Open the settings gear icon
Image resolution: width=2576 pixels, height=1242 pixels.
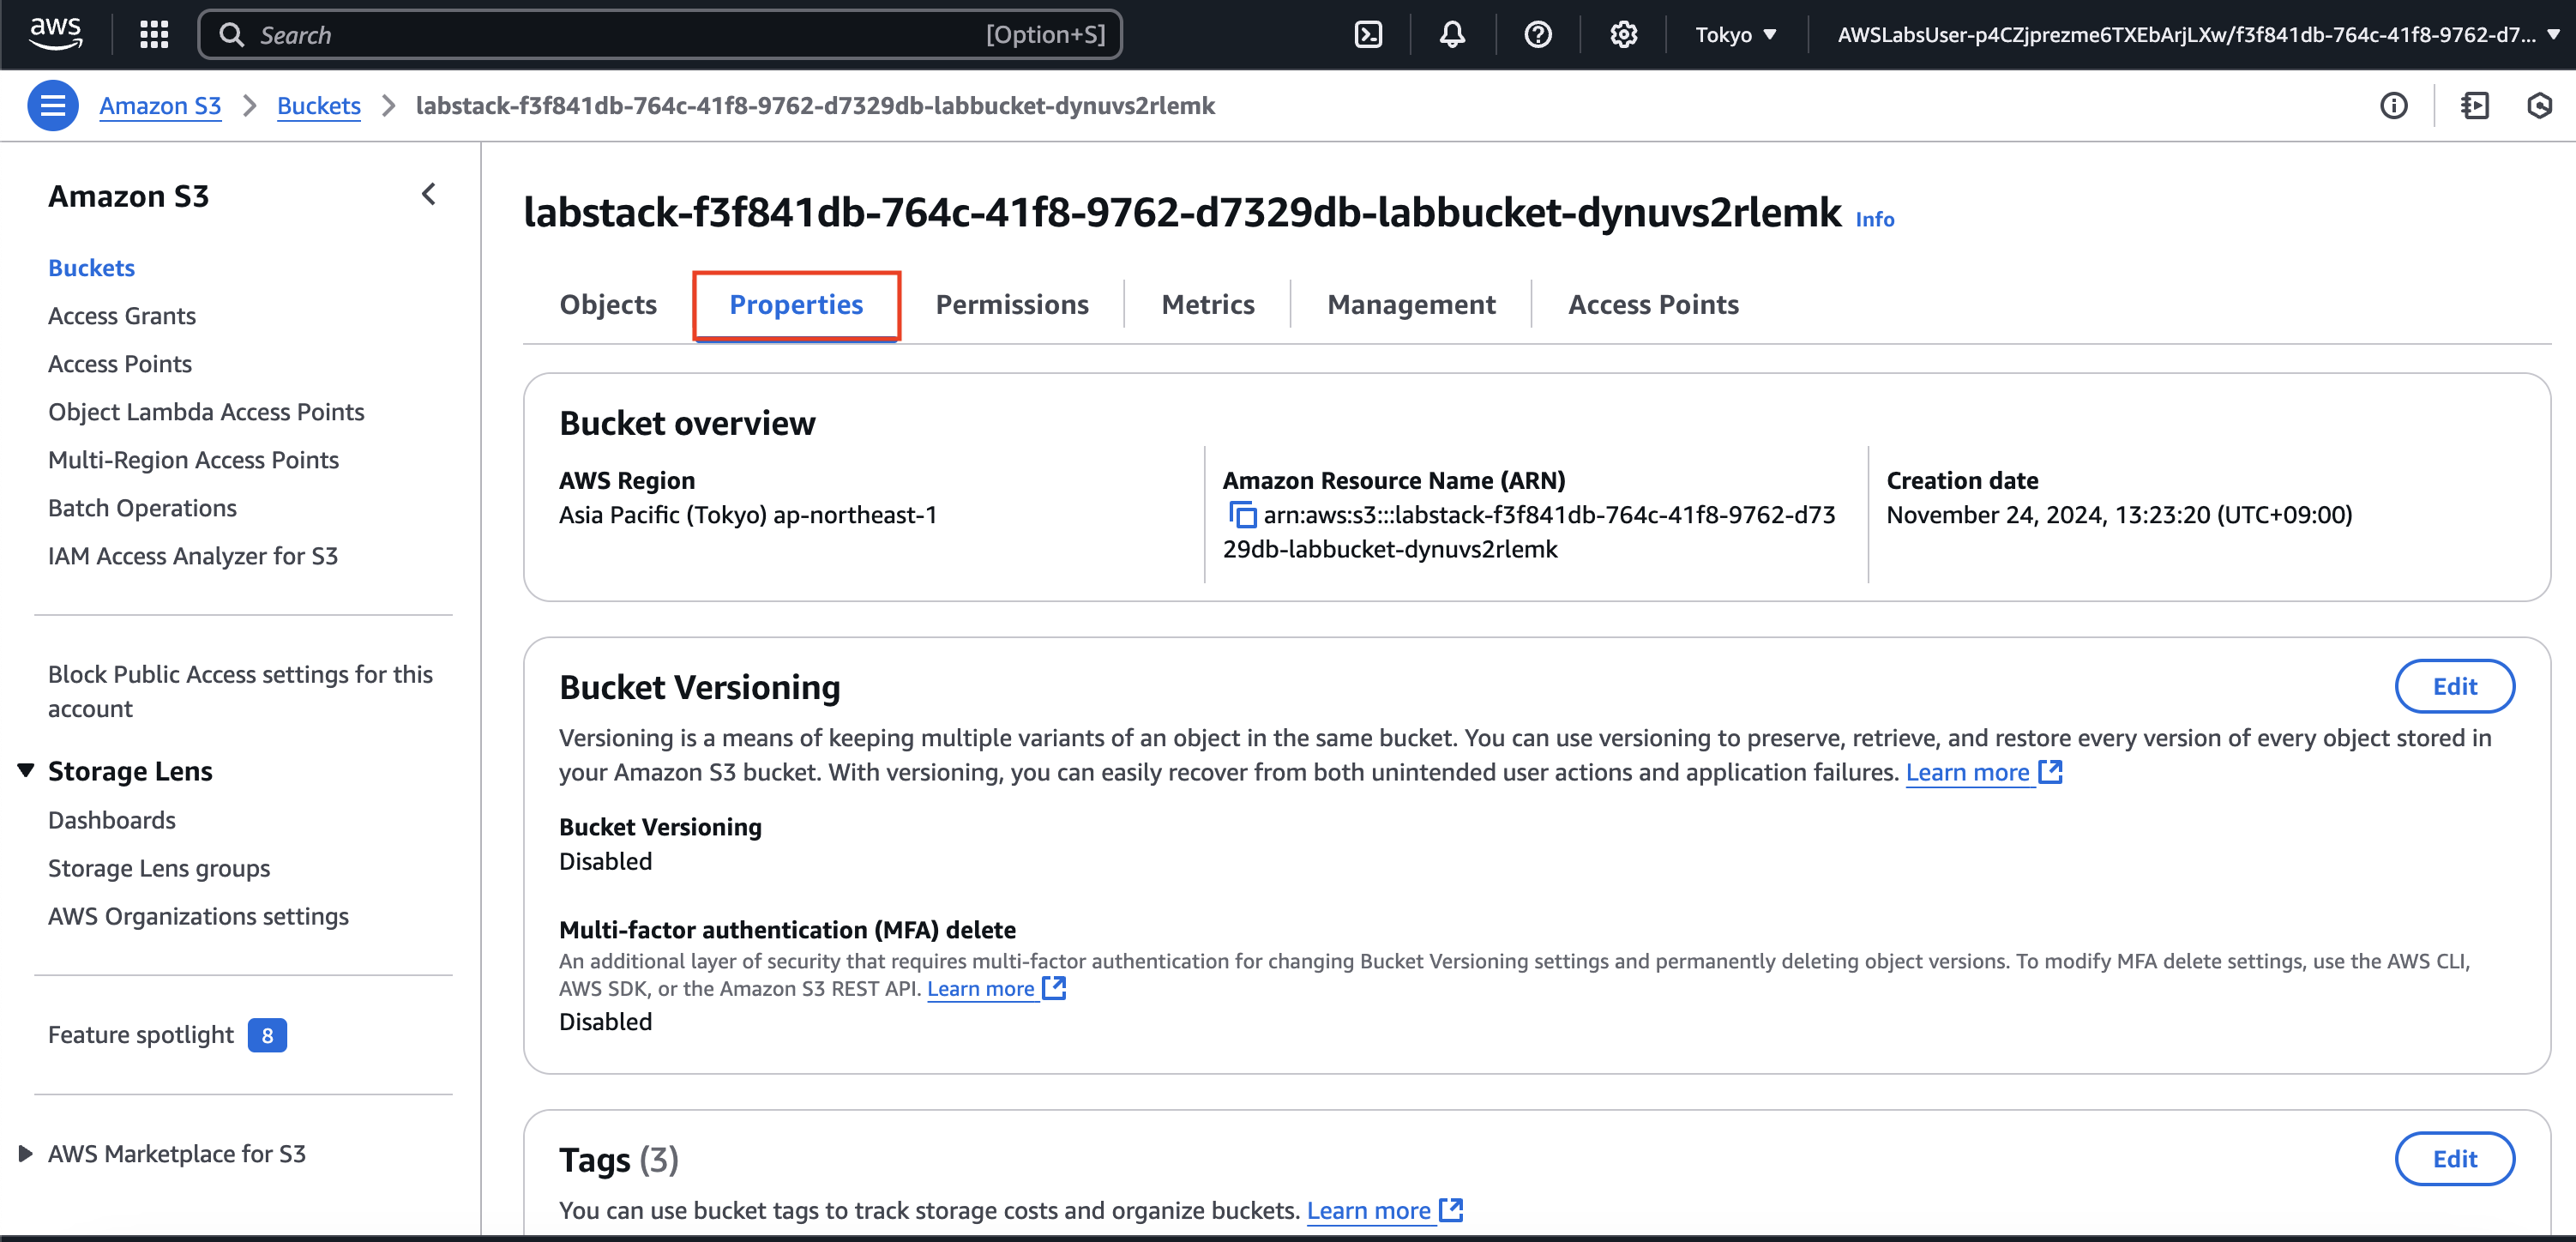(x=1623, y=35)
